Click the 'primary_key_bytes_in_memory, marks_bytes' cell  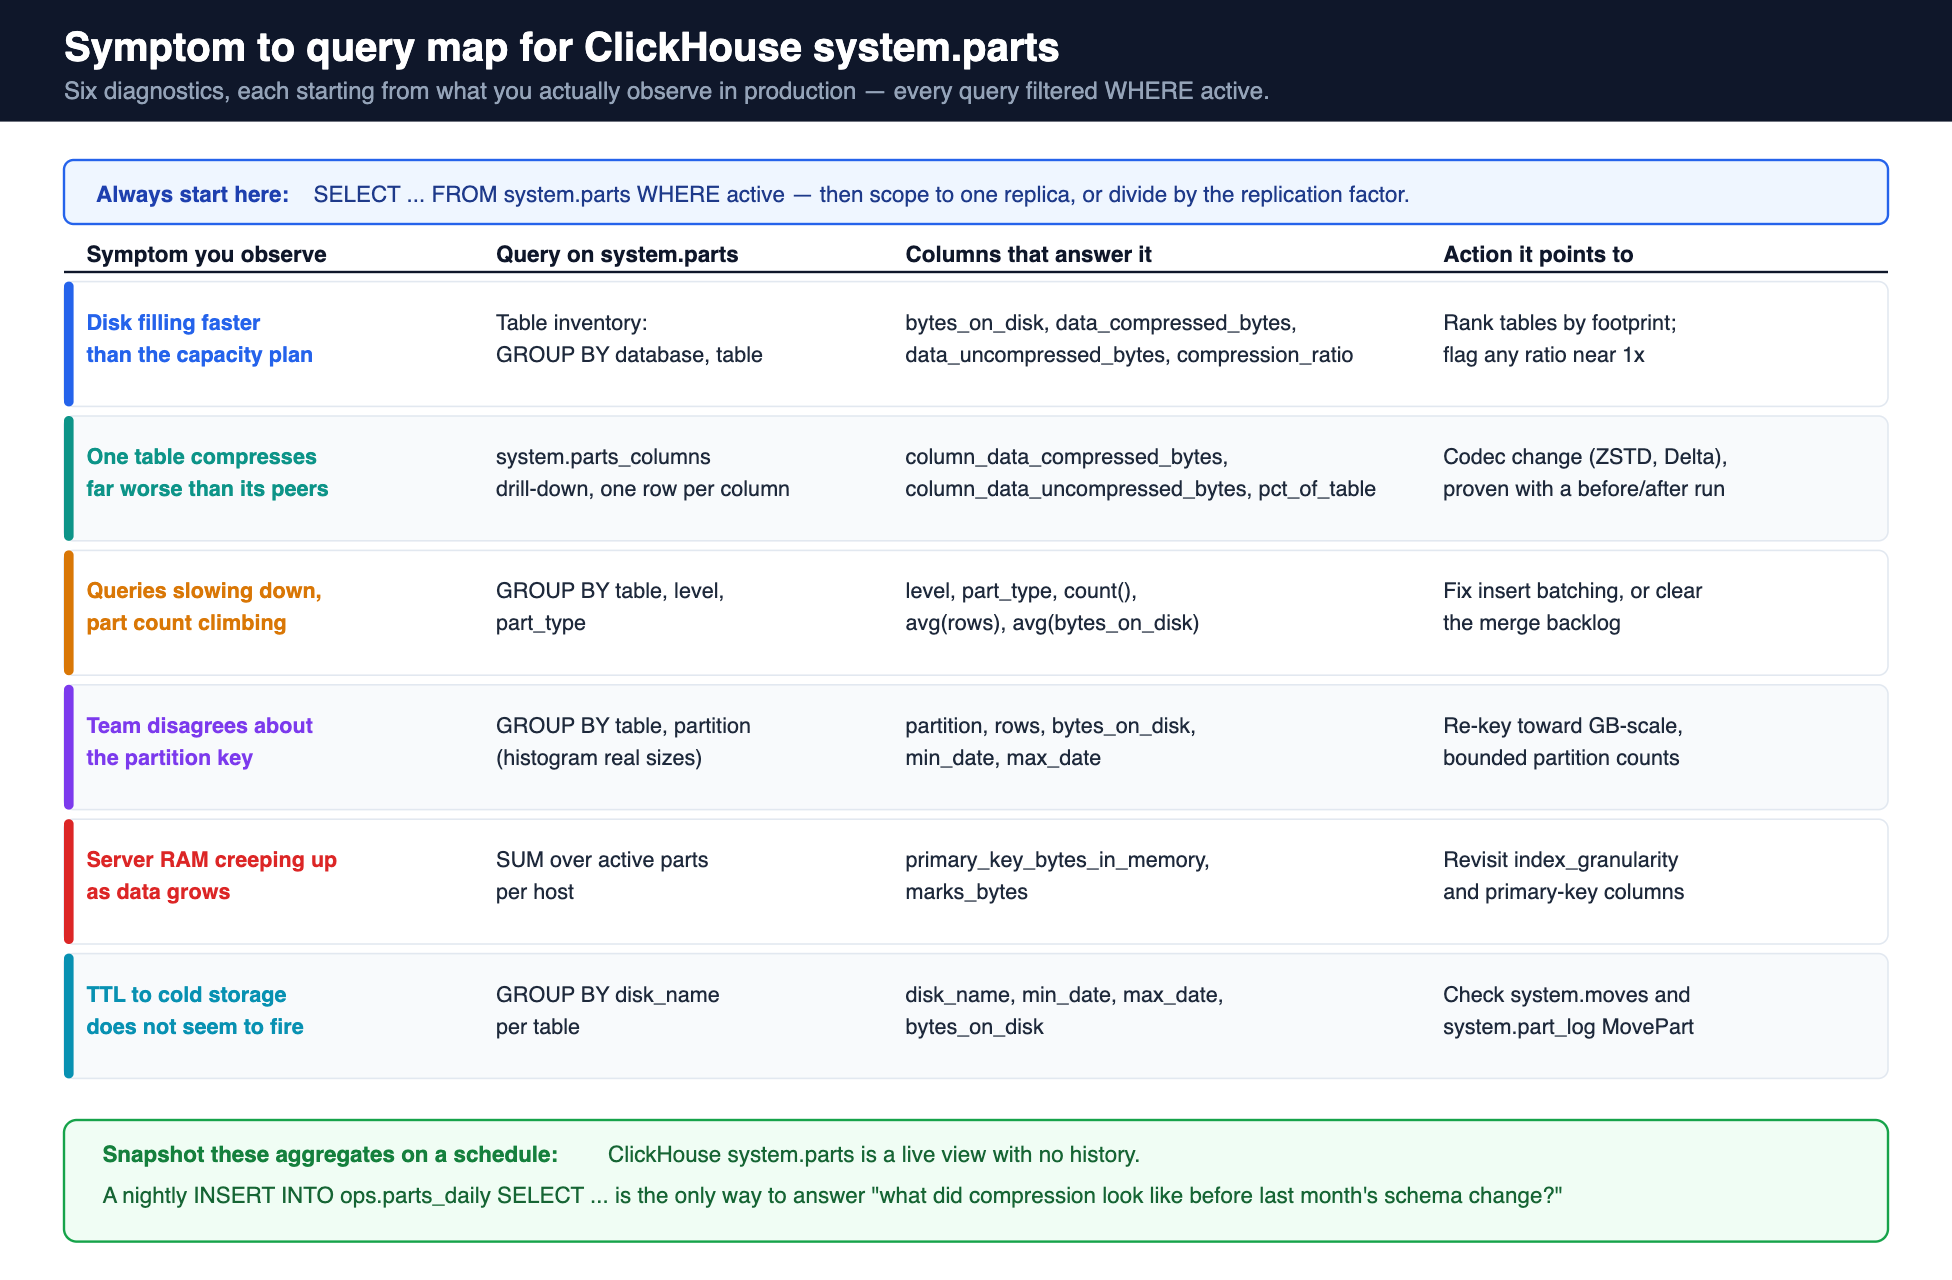click(x=1057, y=875)
